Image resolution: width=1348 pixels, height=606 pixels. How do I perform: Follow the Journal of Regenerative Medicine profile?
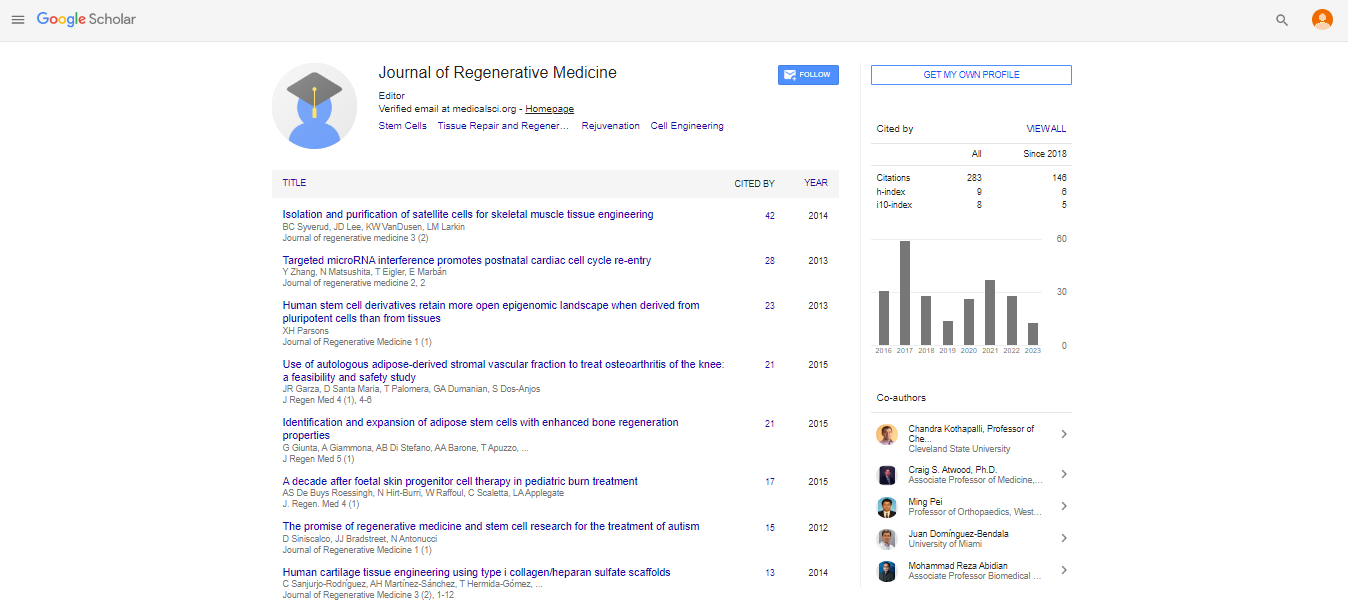point(808,75)
